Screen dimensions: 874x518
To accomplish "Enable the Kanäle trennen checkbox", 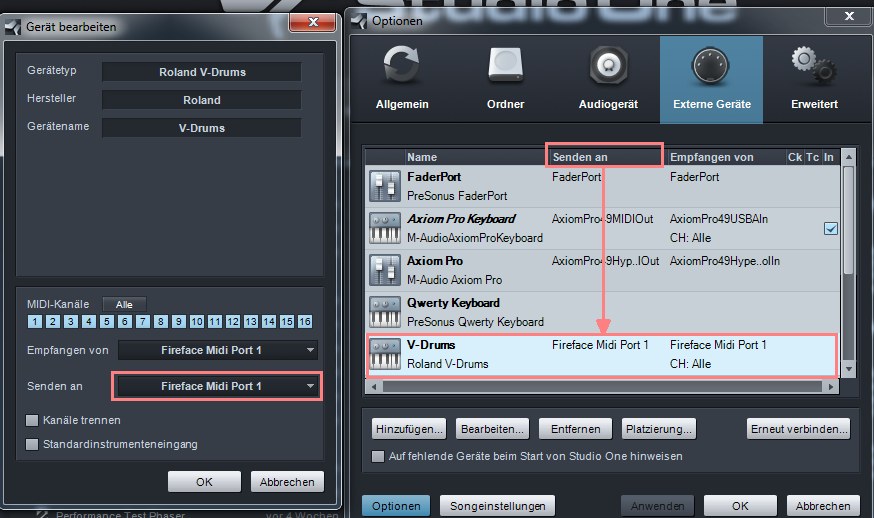I will [x=32, y=420].
